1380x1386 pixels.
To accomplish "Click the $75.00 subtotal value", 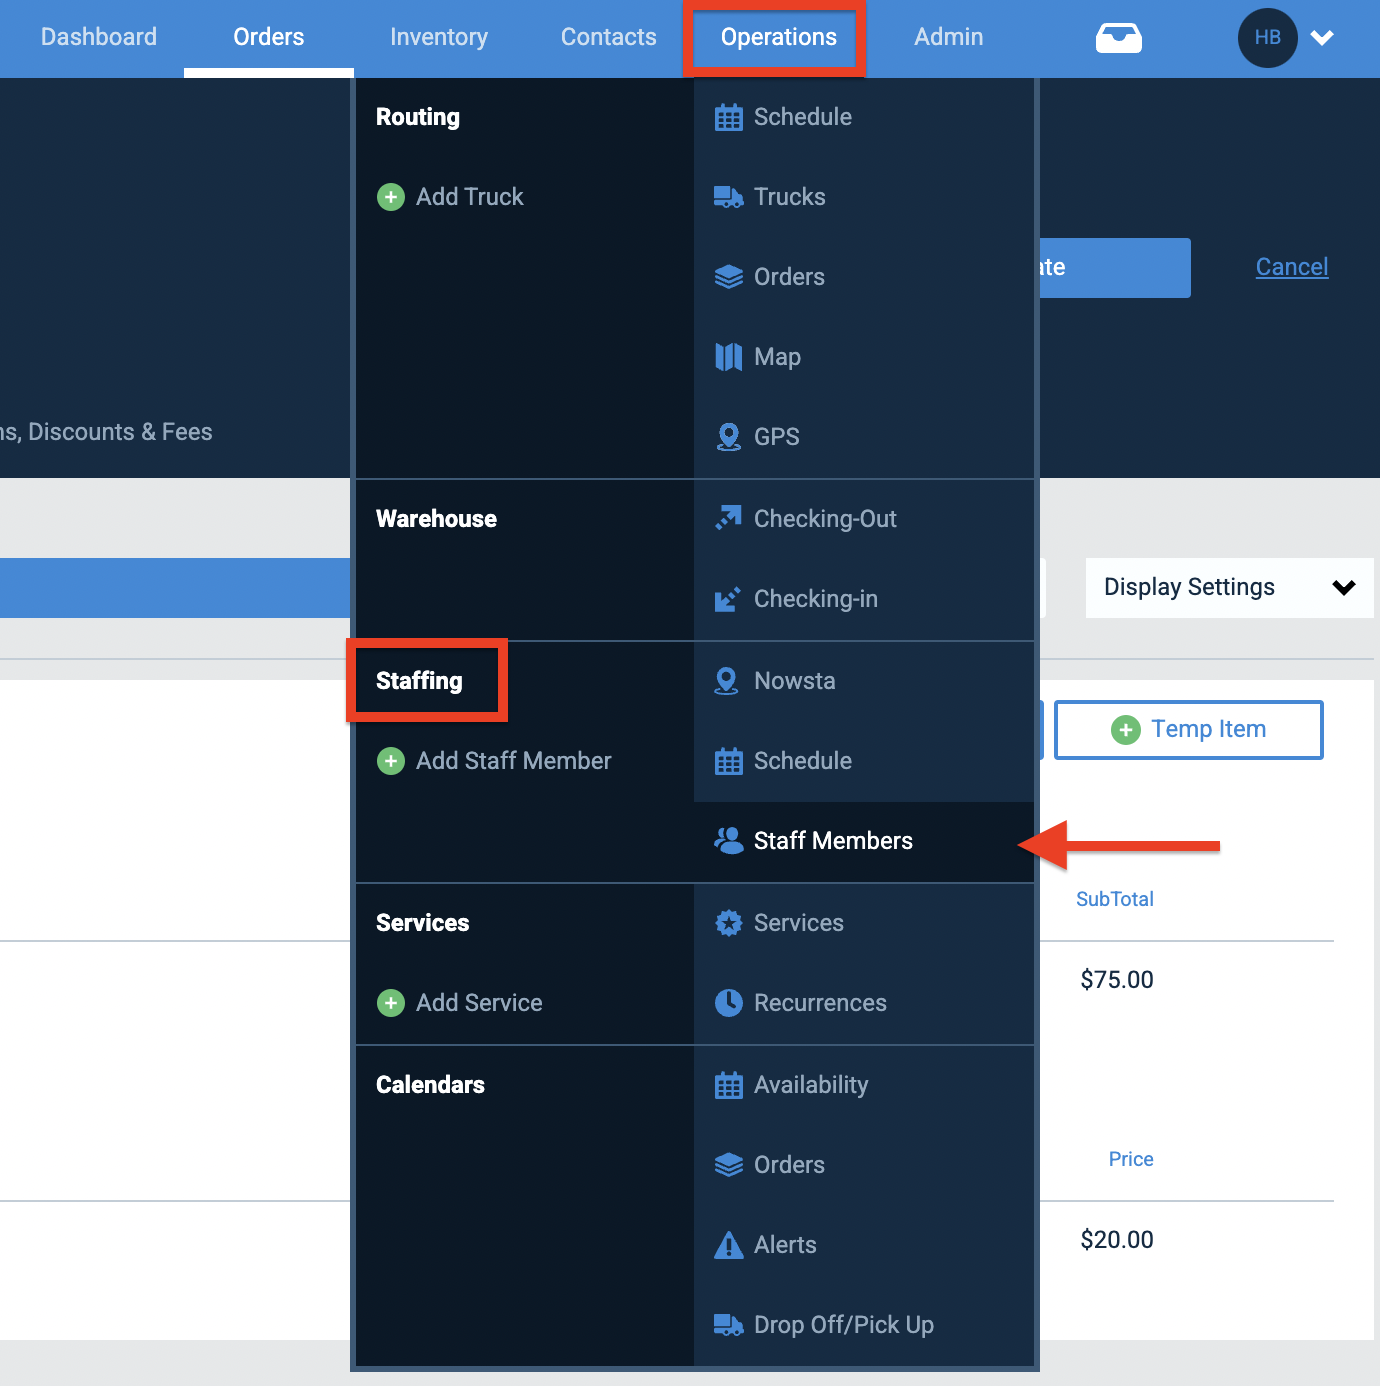I will tap(1117, 980).
